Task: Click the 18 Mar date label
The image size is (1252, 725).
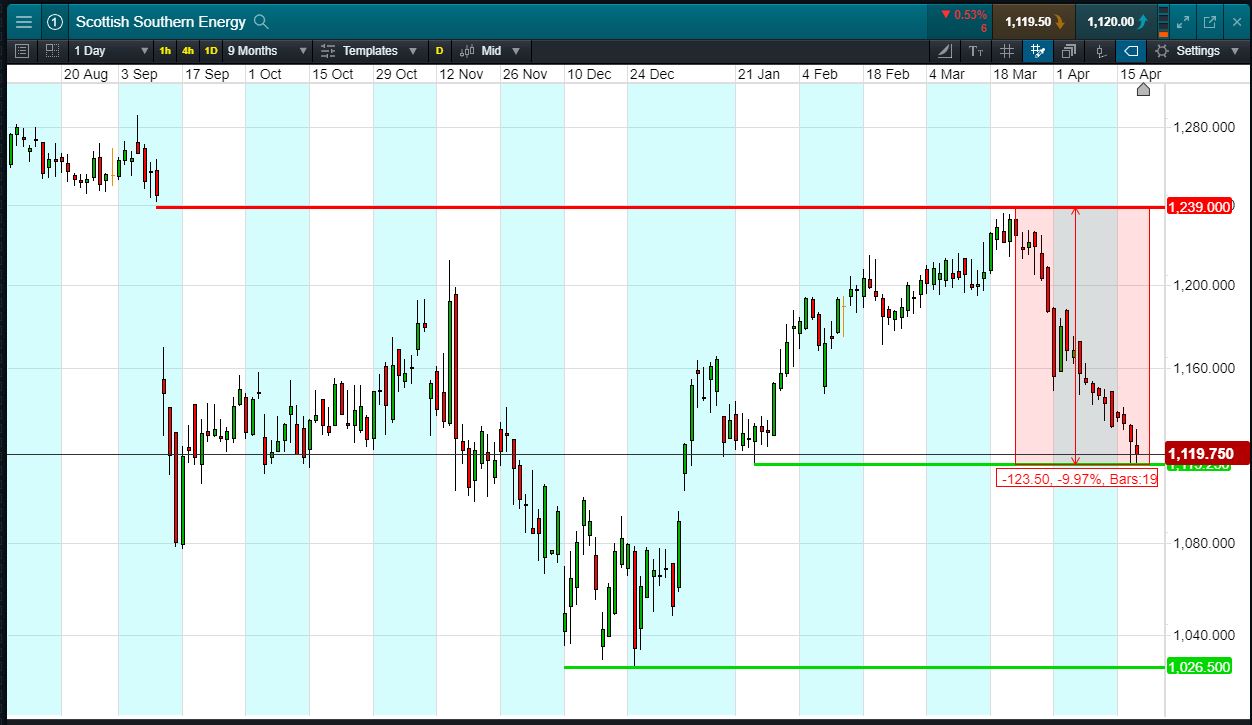Action: tap(1014, 74)
